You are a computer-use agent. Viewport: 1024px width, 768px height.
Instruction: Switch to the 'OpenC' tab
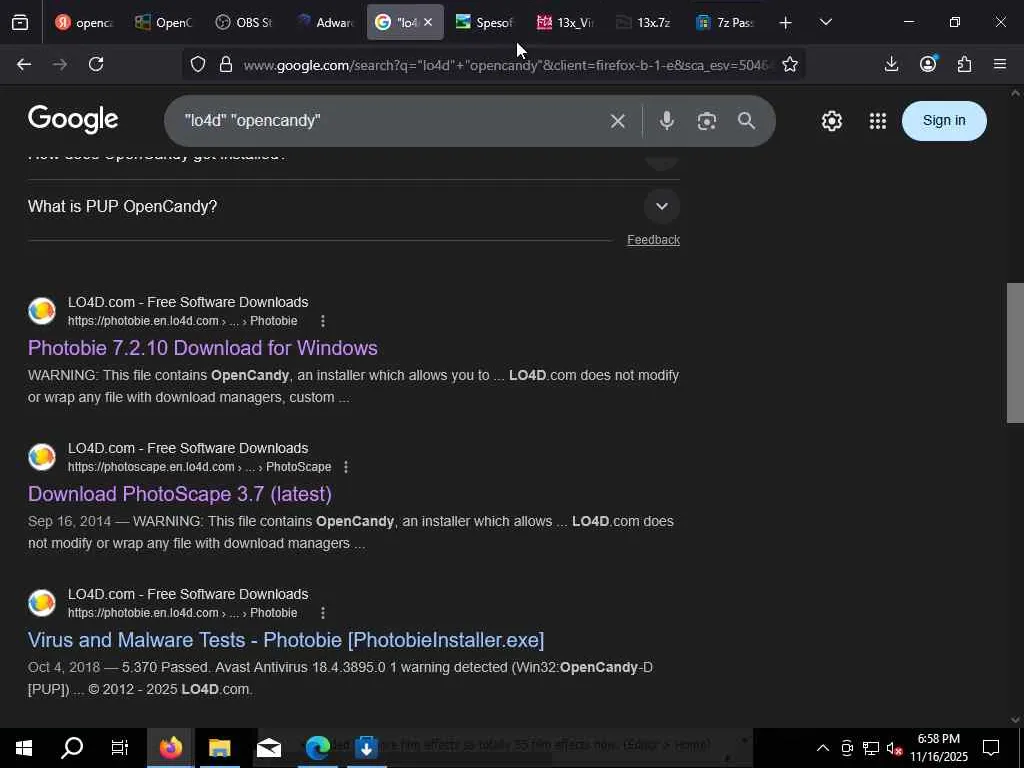tap(164, 22)
